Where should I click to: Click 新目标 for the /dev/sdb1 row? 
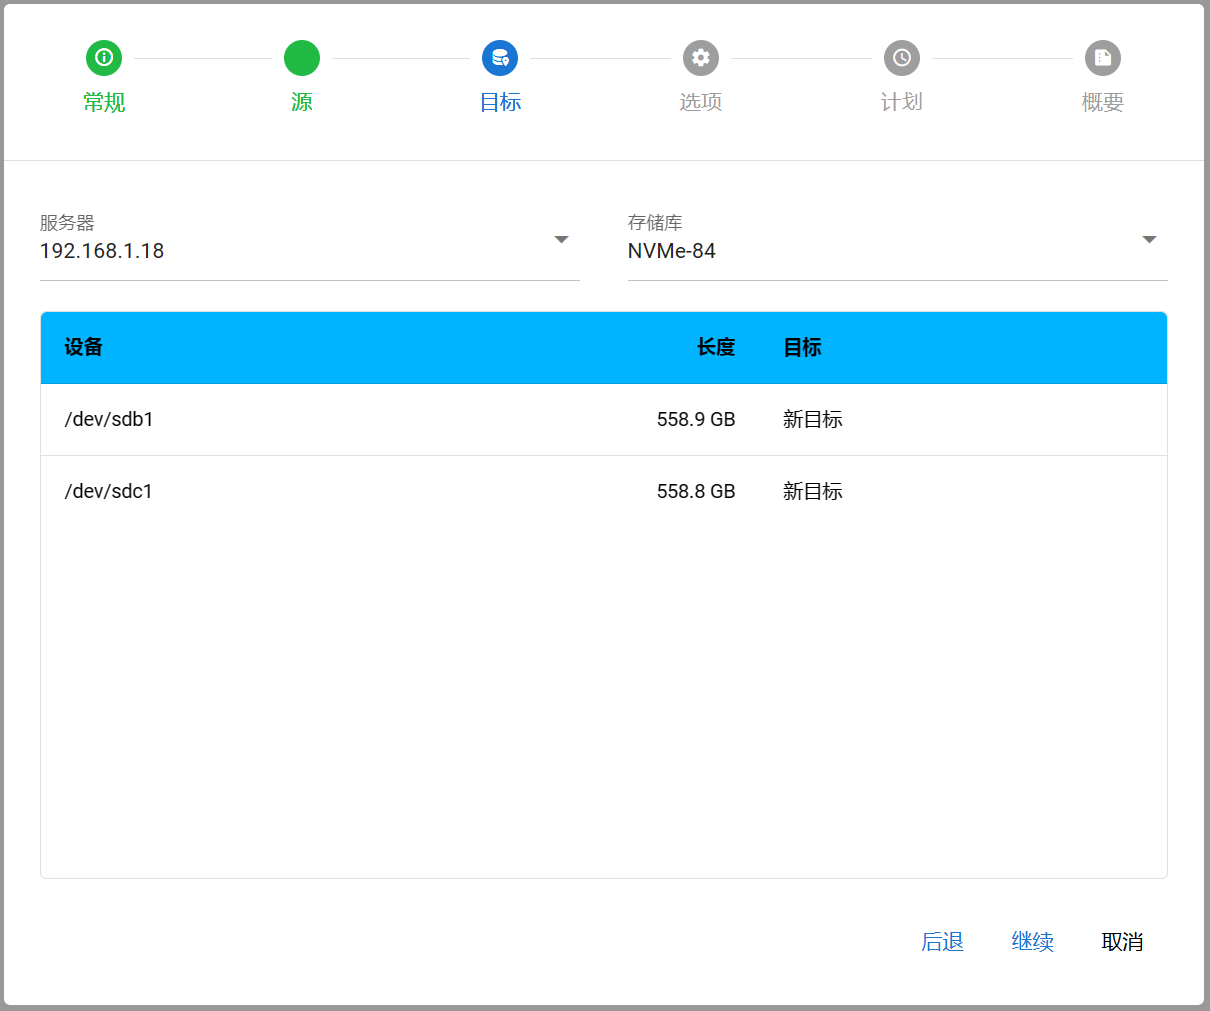(x=813, y=420)
